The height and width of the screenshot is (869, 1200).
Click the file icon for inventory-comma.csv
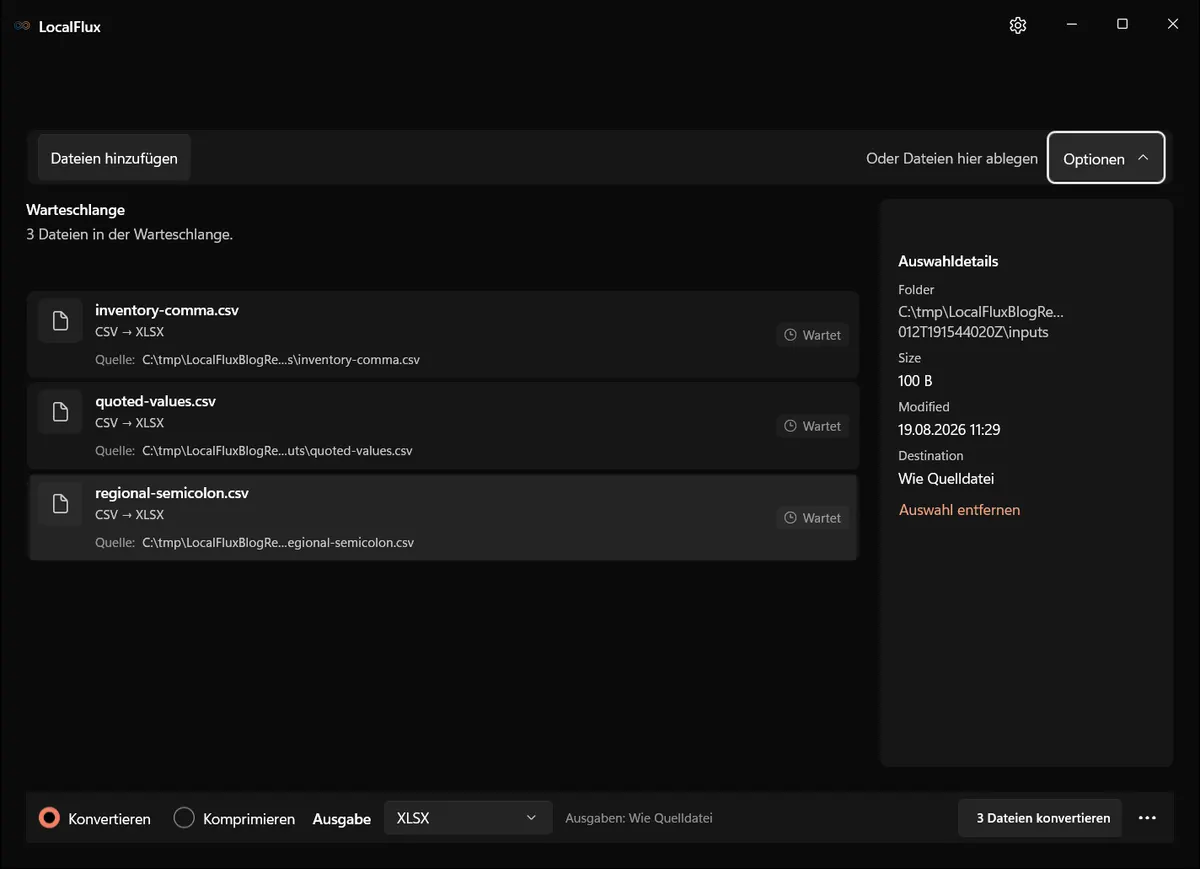click(x=60, y=320)
